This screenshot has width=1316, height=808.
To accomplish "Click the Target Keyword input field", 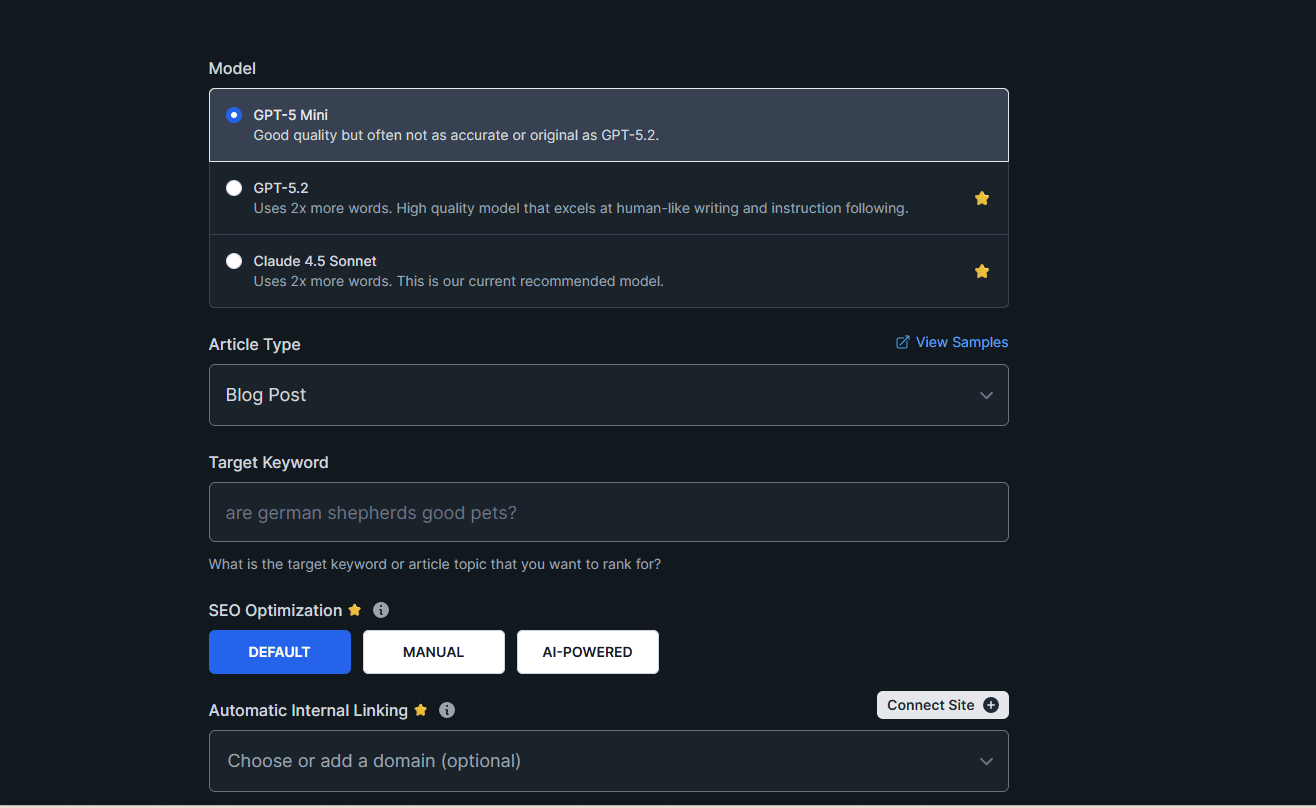I will (607, 512).
